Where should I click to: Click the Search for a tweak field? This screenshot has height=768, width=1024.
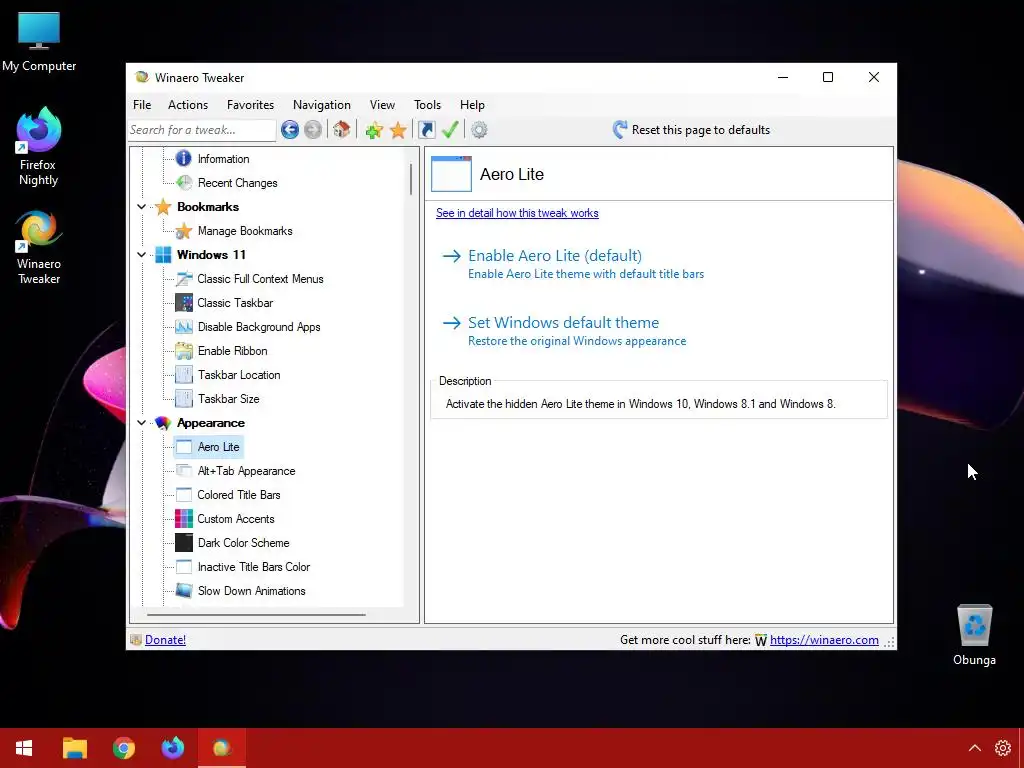click(x=202, y=130)
